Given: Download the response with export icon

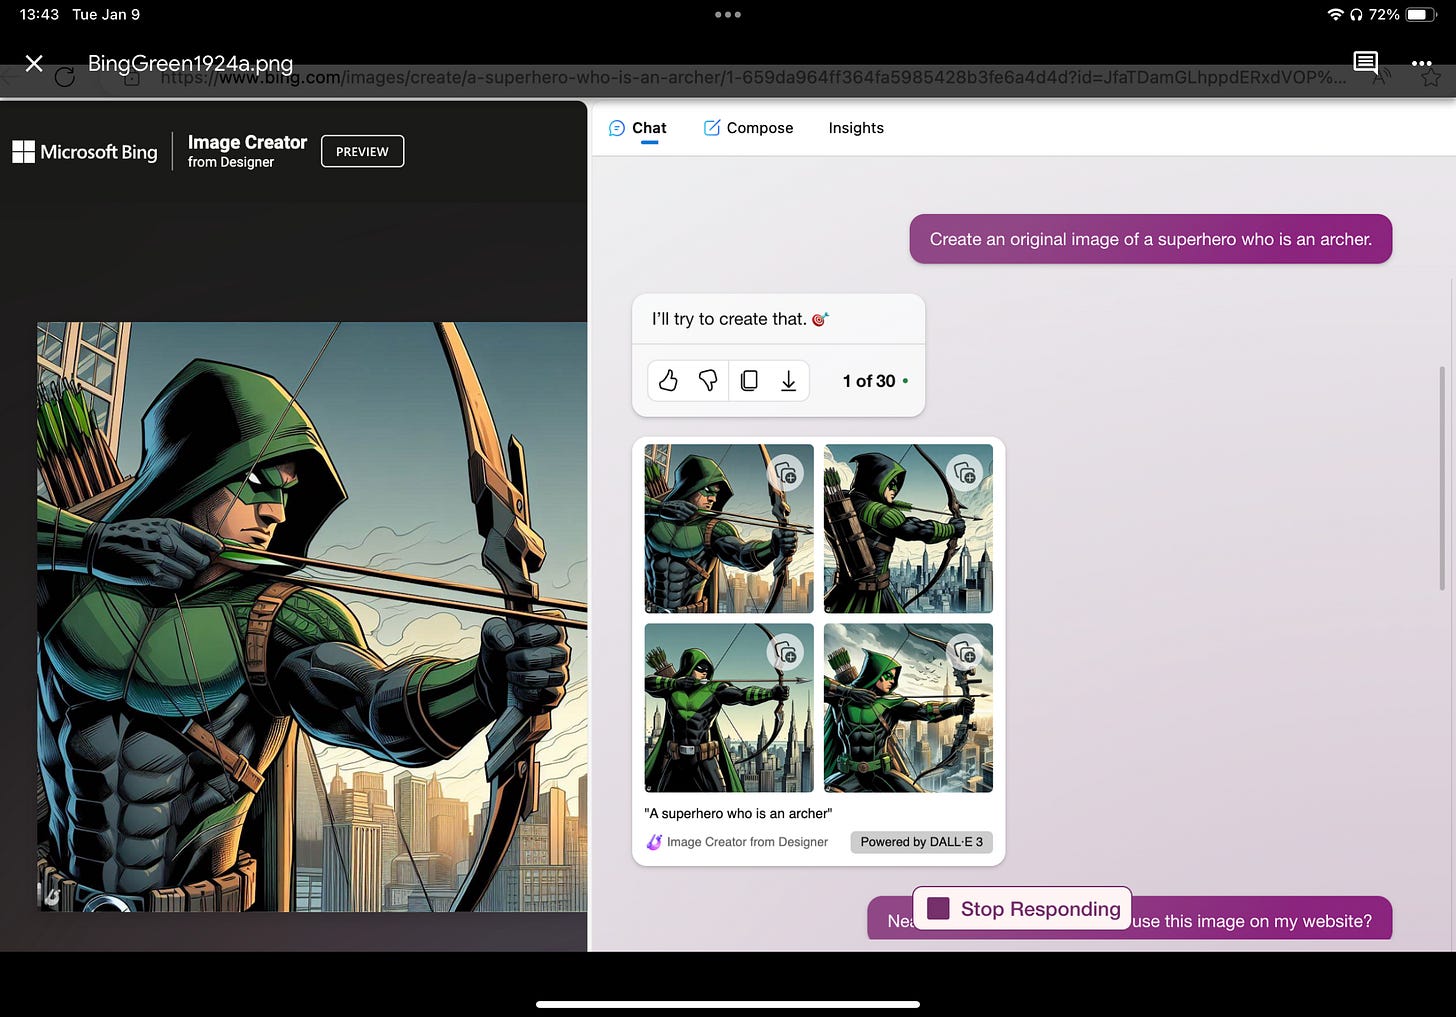Looking at the screenshot, I should click(788, 381).
